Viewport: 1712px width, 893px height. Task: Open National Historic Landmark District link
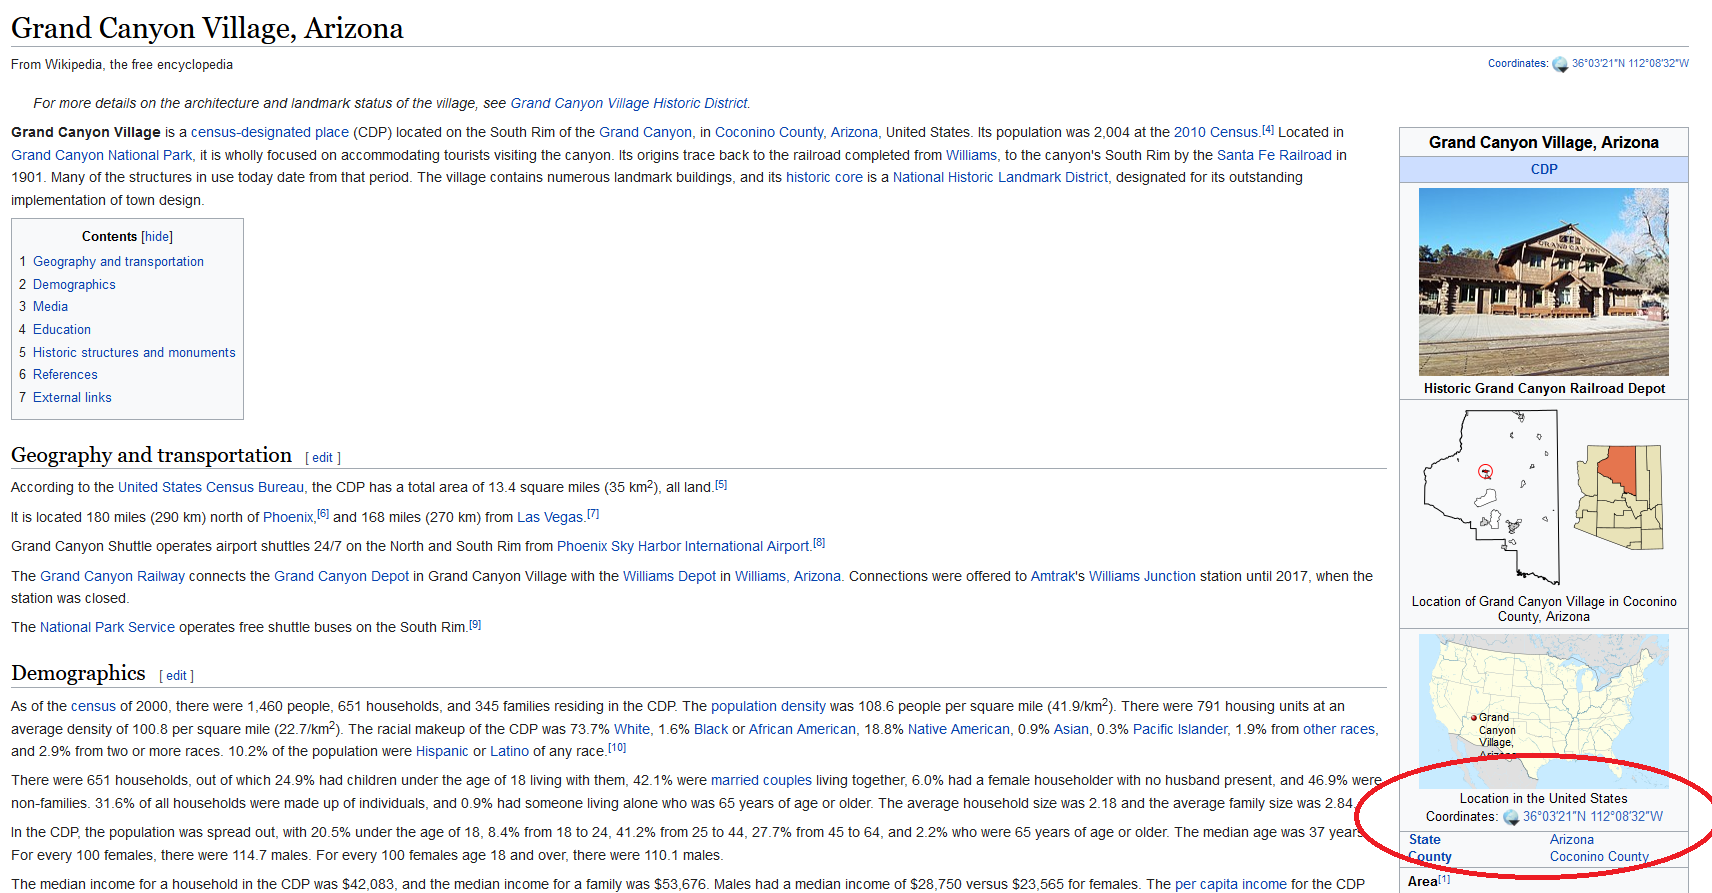coord(1000,177)
